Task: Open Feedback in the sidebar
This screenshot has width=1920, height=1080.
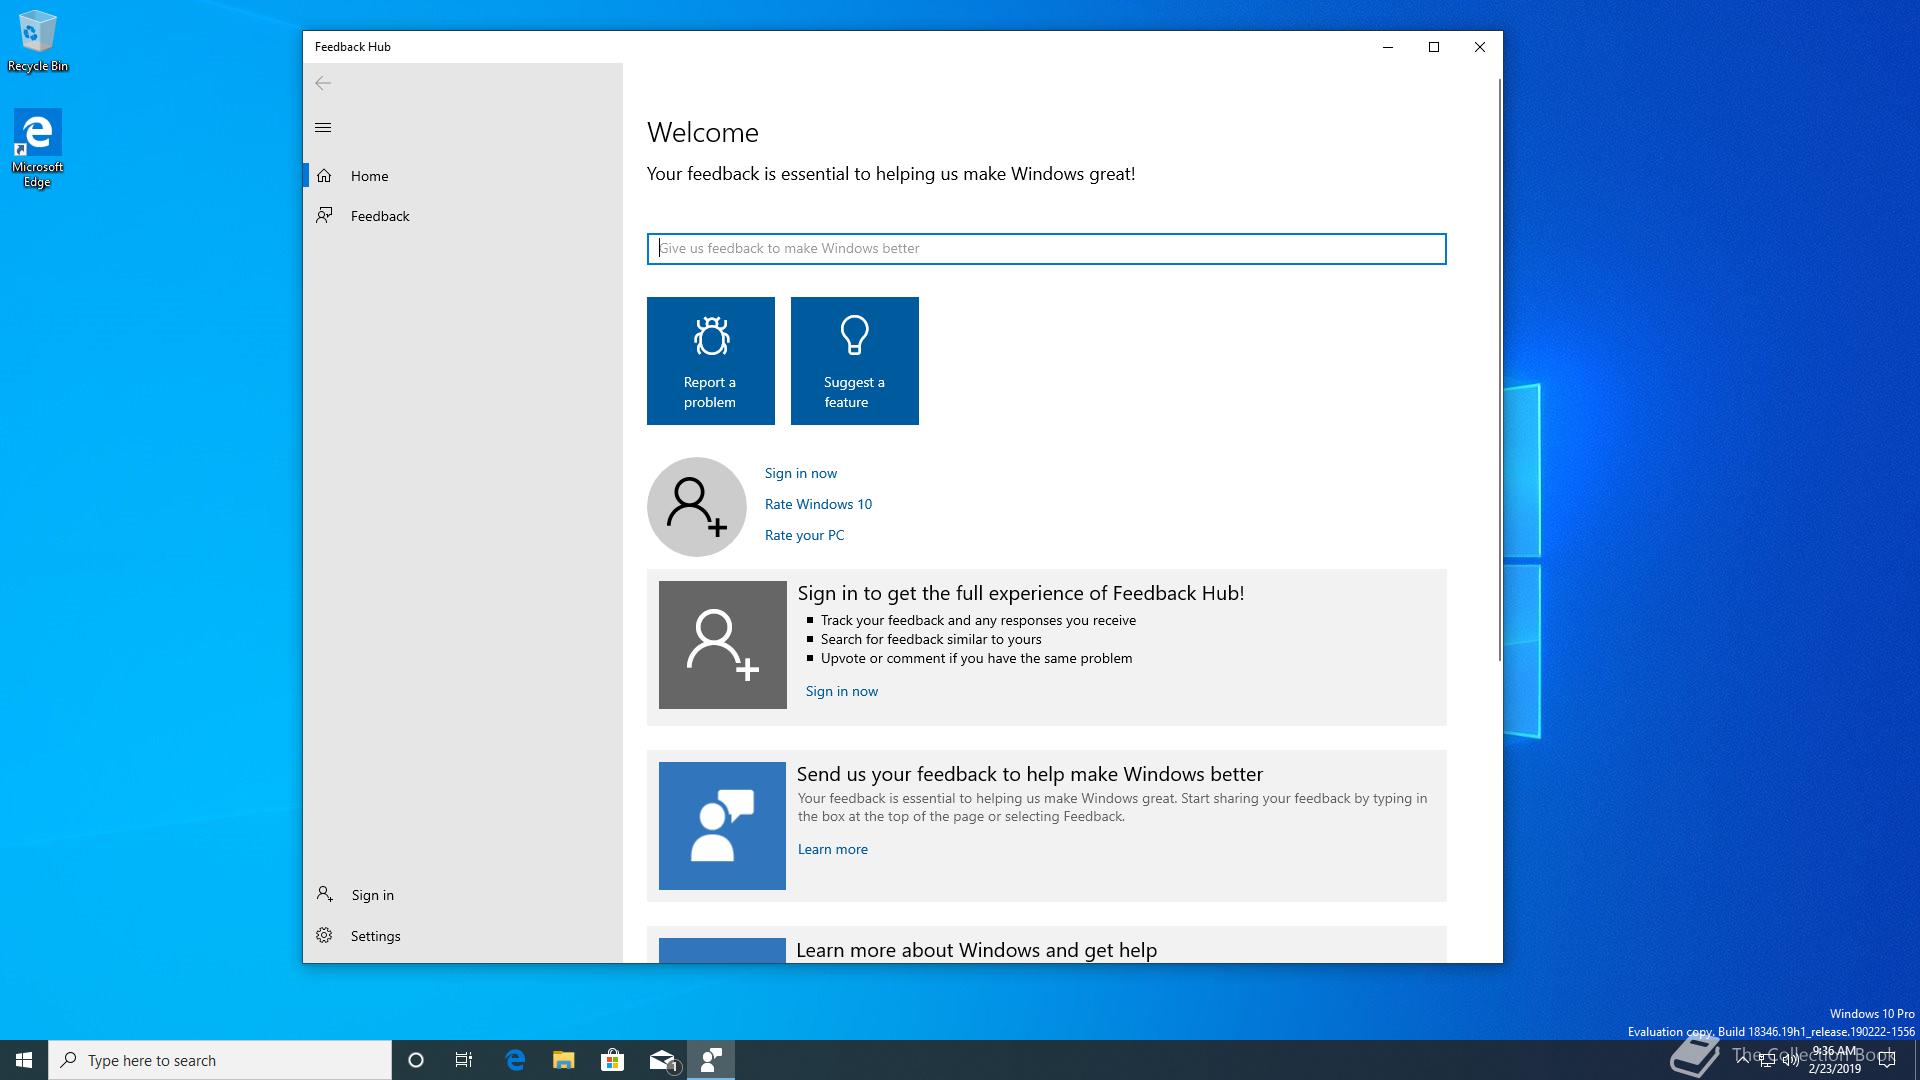Action: 463,216
